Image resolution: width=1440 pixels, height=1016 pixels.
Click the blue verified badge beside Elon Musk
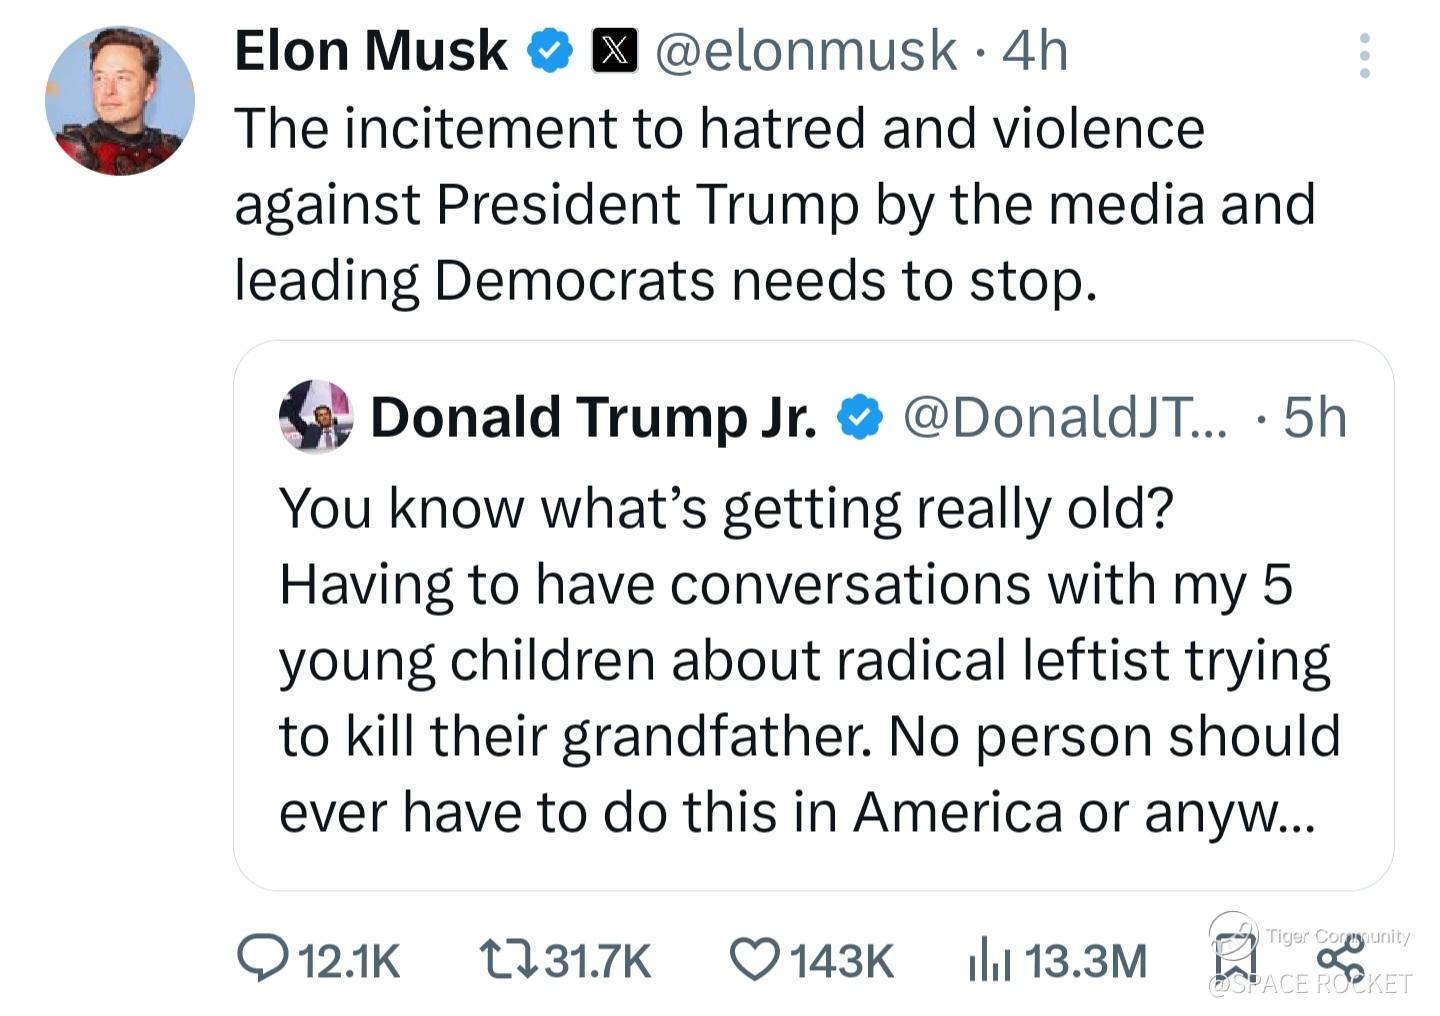click(549, 52)
